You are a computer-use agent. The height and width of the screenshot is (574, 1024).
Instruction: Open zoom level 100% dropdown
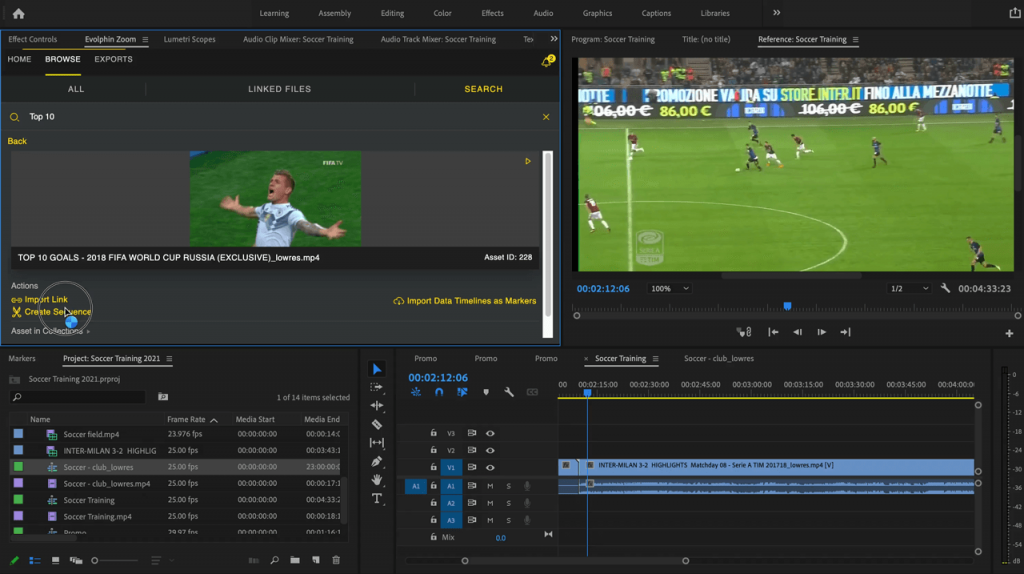coord(669,289)
